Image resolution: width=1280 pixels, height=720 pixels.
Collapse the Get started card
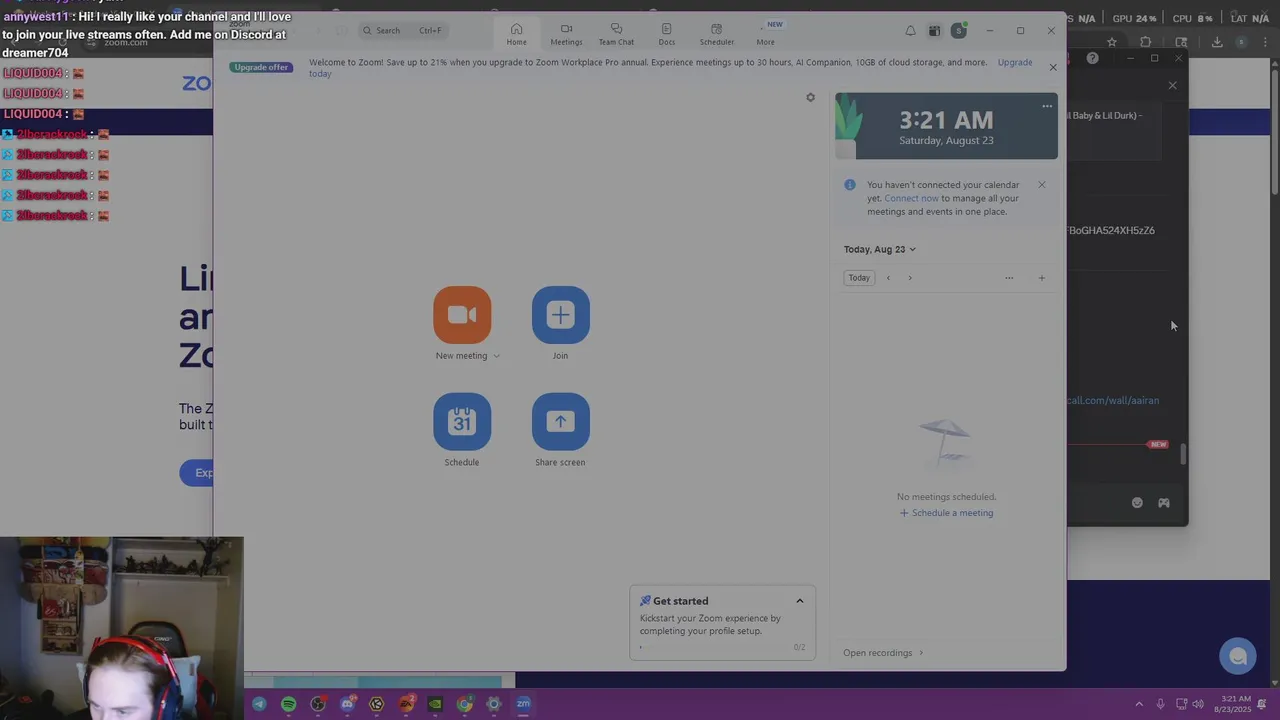800,601
